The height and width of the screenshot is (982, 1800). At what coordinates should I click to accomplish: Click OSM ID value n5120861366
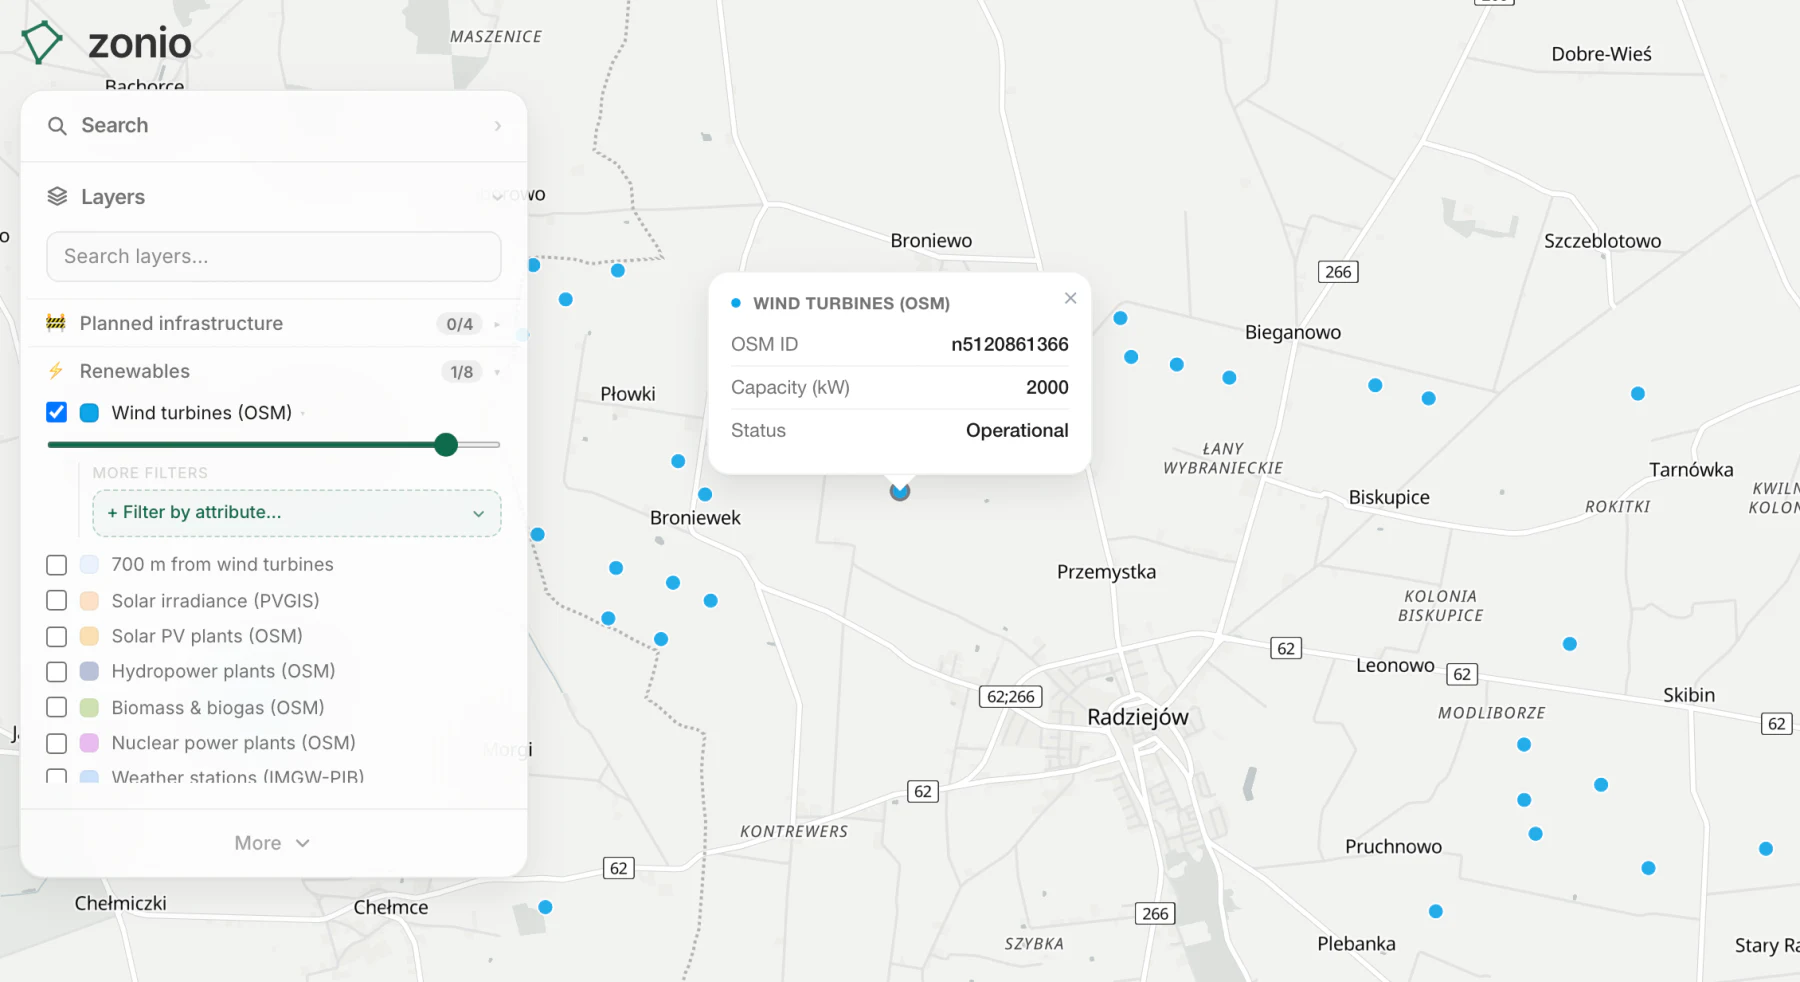tap(1009, 344)
